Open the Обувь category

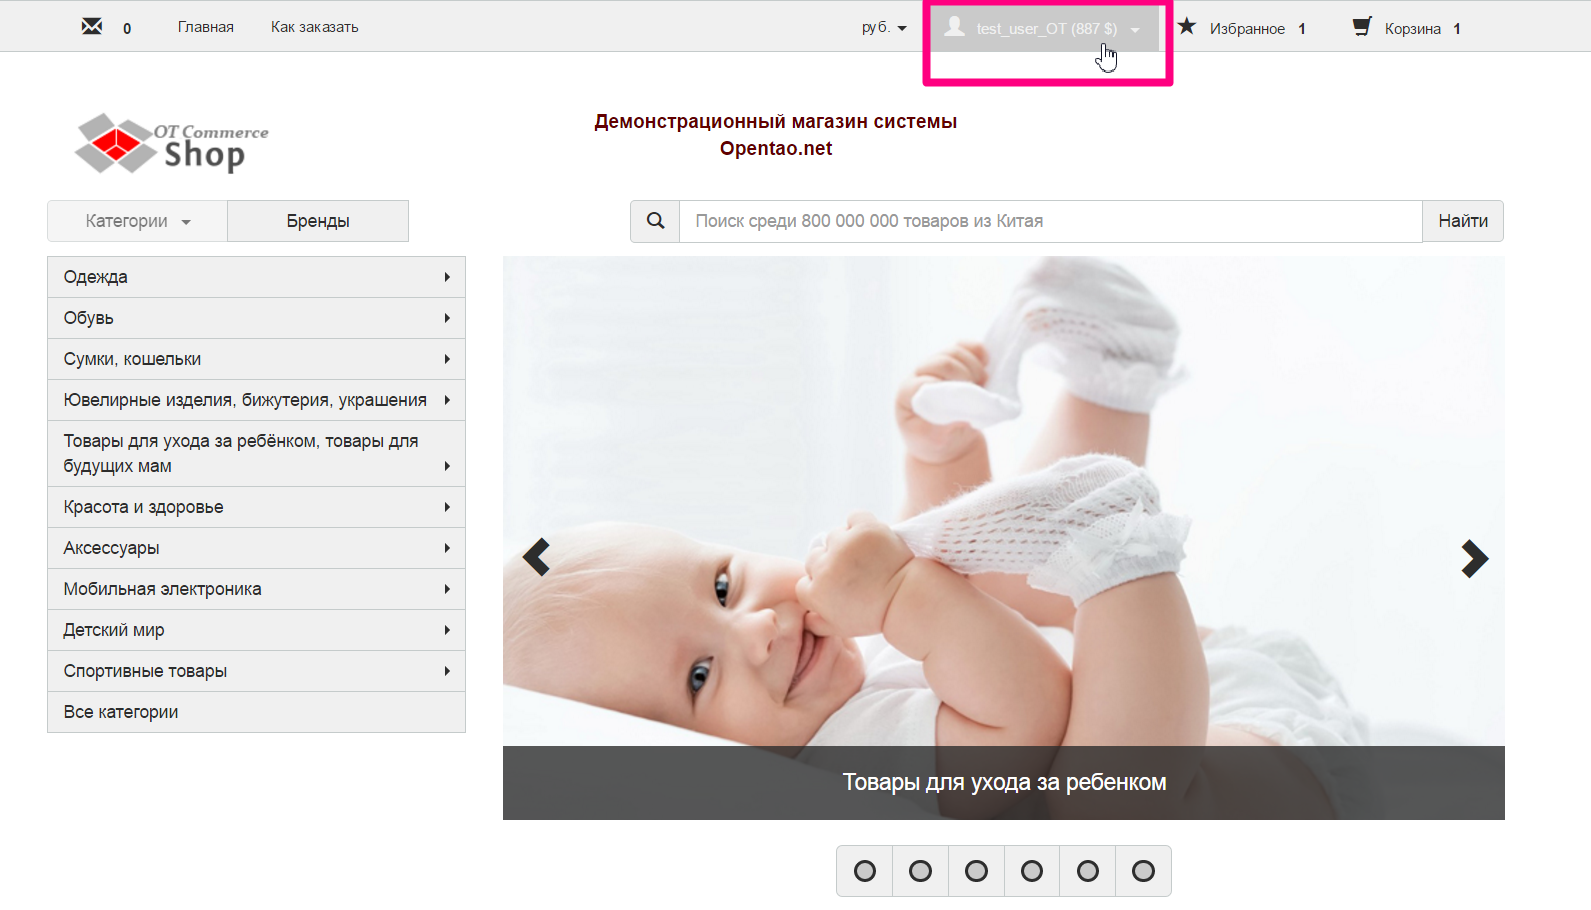point(256,318)
